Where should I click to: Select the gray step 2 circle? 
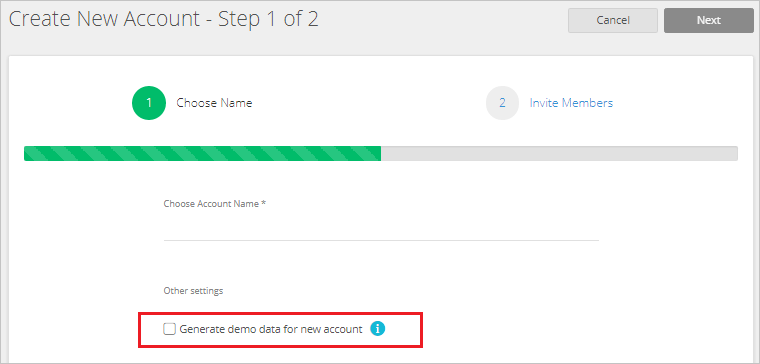(502, 103)
